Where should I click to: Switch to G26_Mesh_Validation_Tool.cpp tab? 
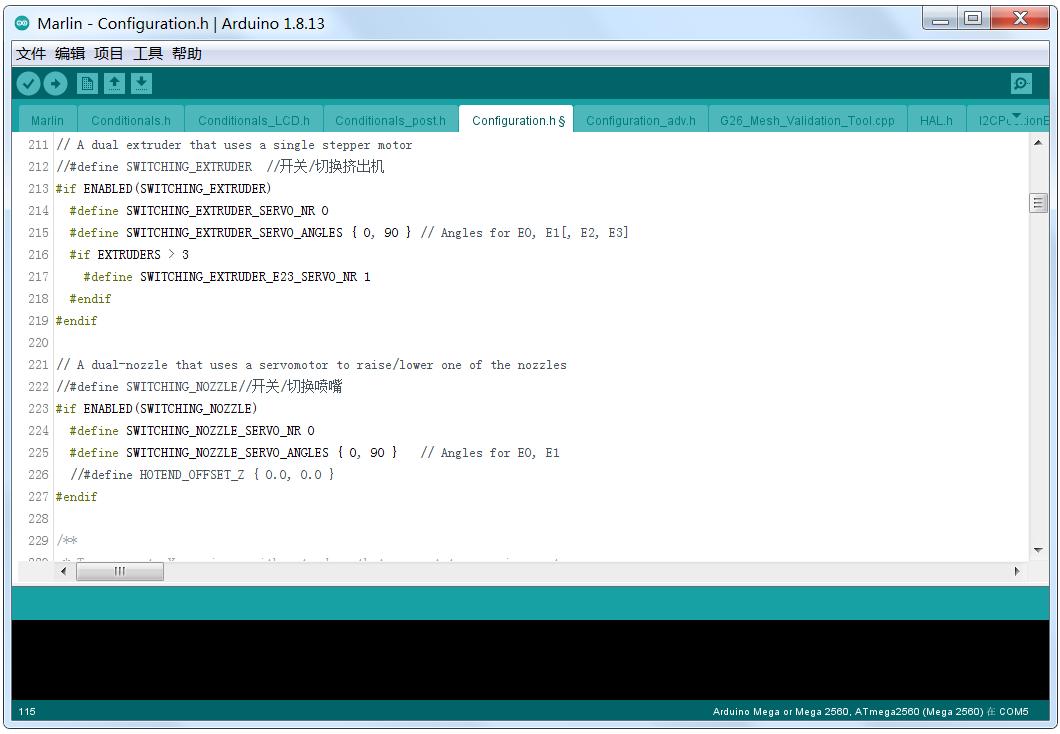807,121
